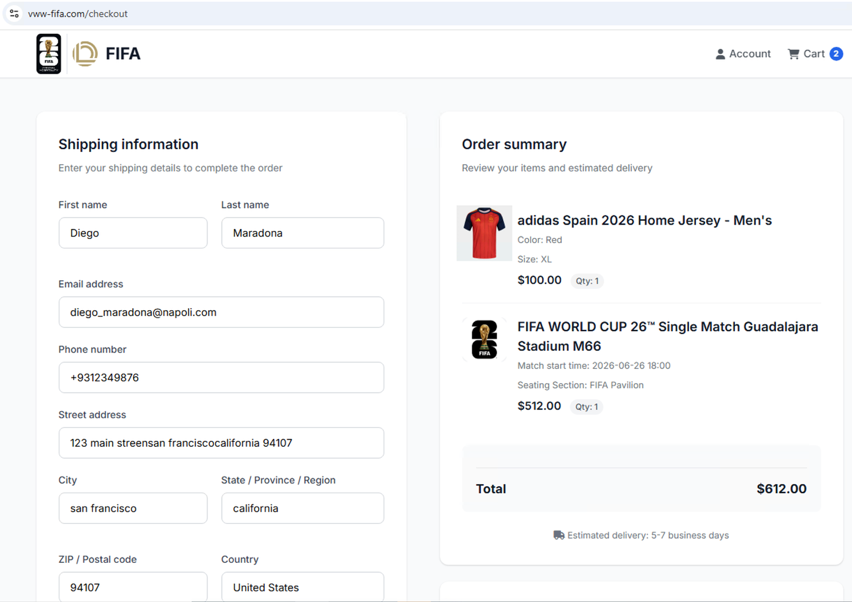Select the Email address input field

[221, 312]
